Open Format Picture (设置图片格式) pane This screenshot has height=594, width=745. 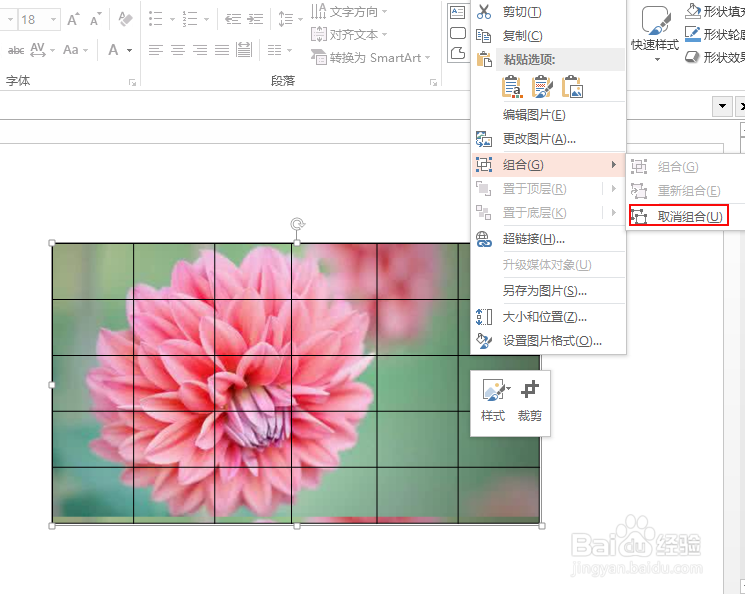[549, 341]
